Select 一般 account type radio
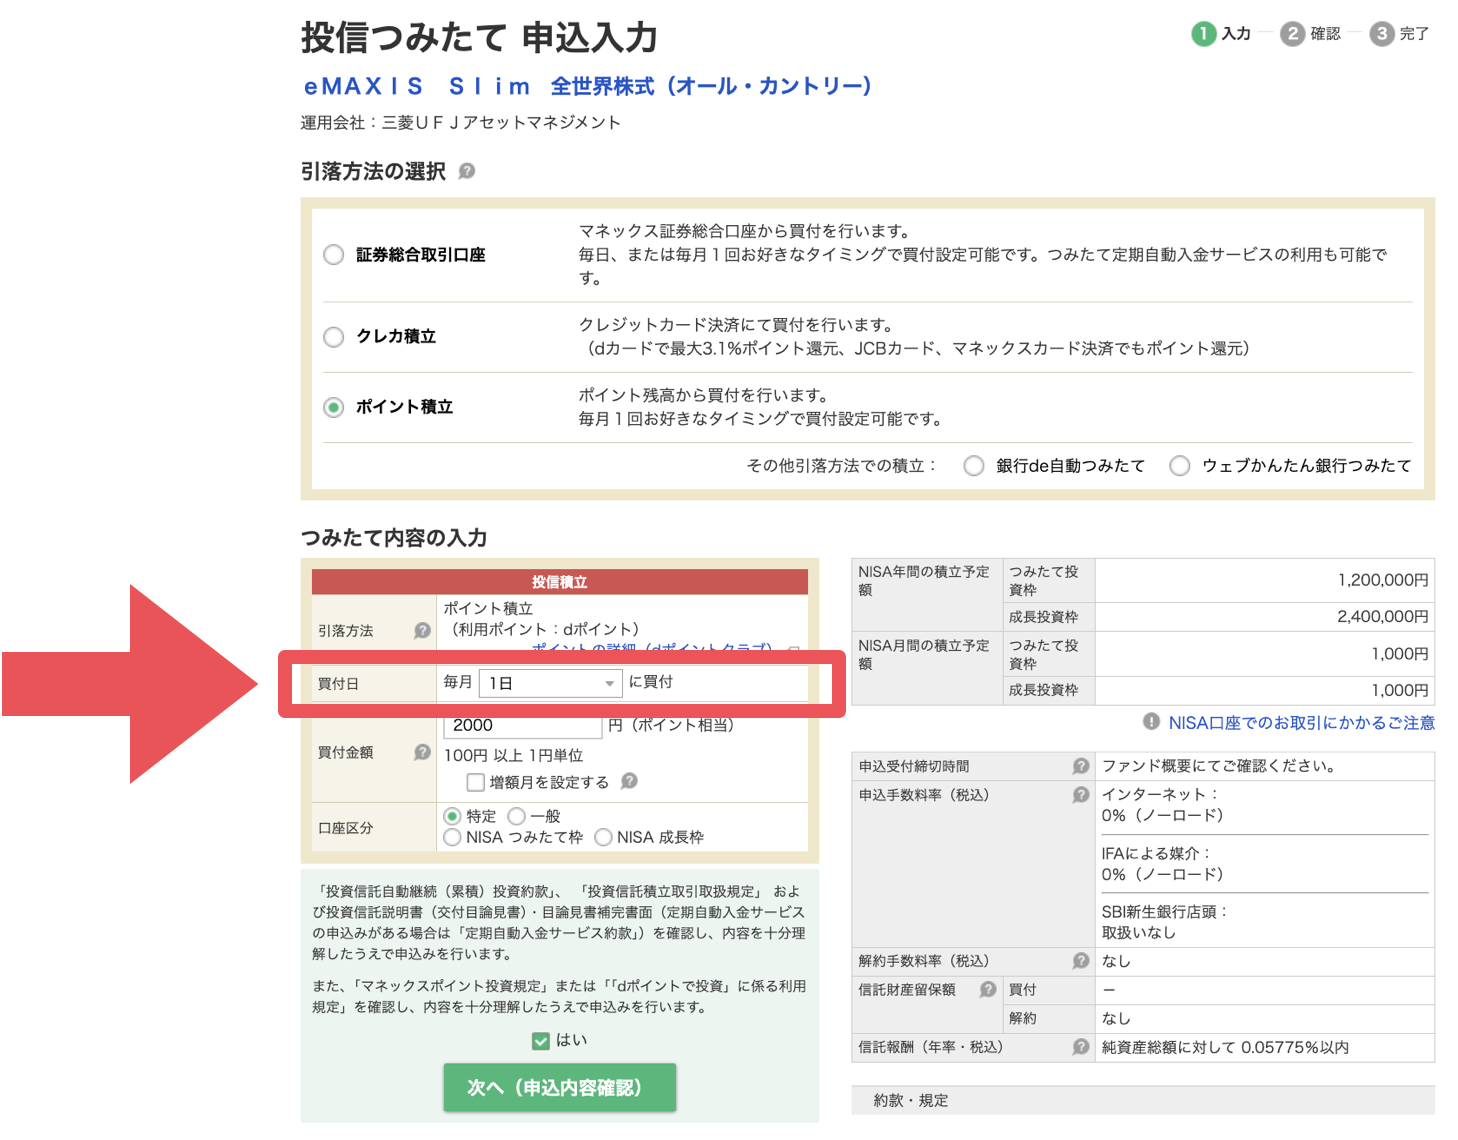The height and width of the screenshot is (1140, 1458). tap(517, 816)
